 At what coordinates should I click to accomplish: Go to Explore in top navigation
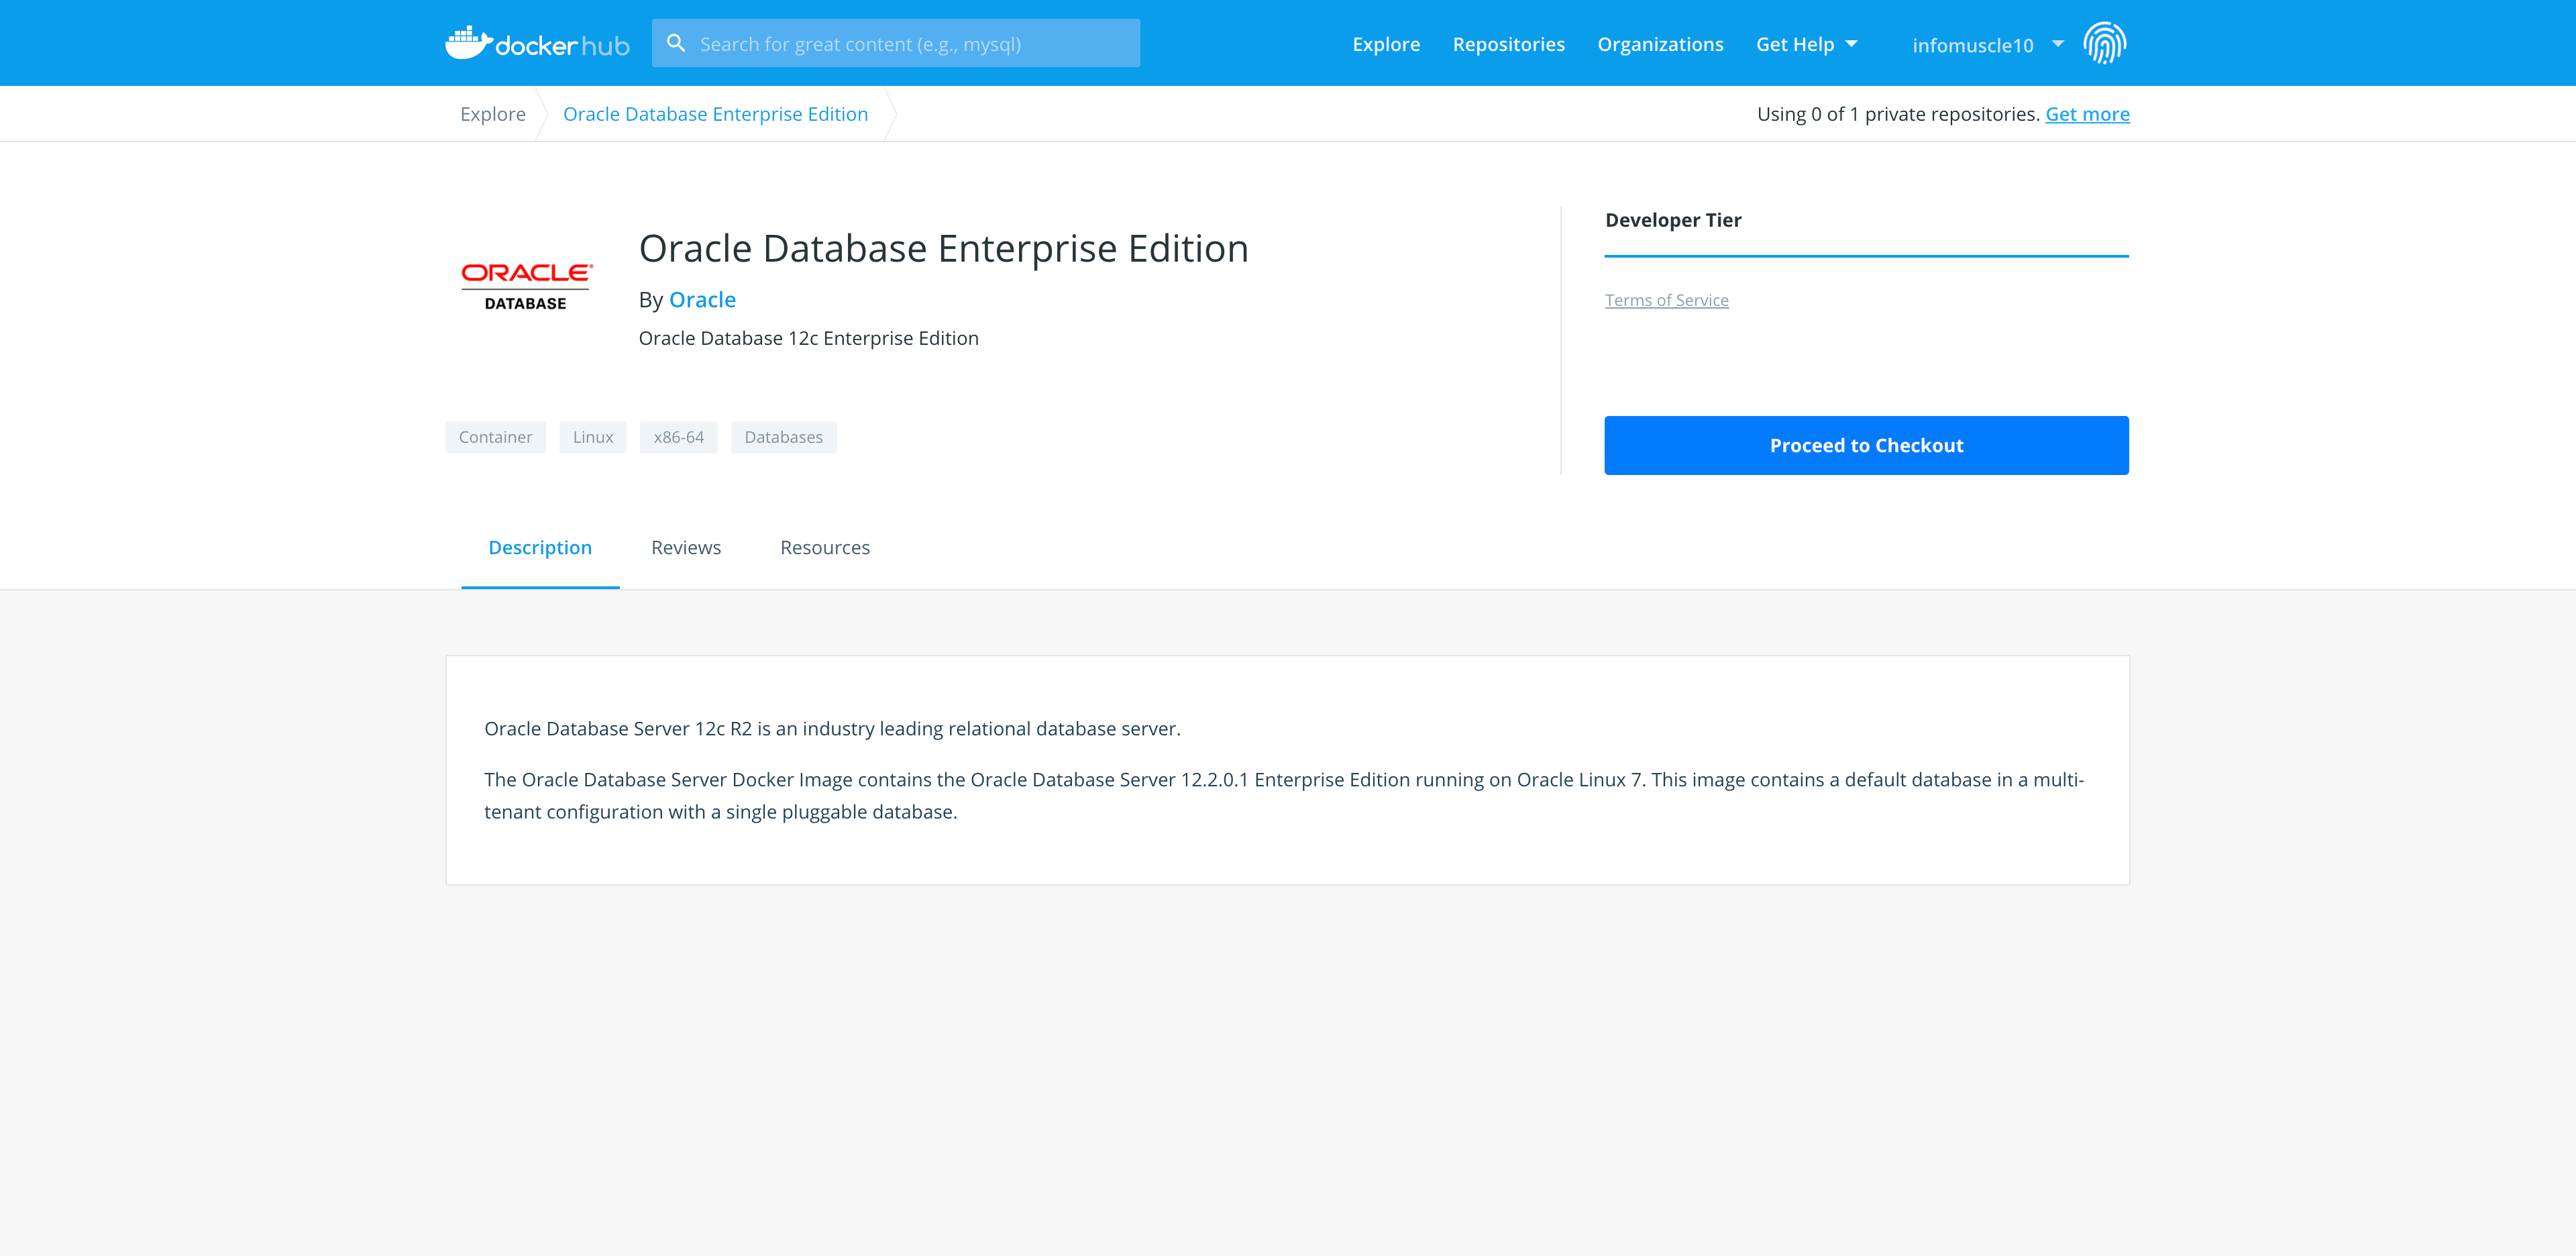click(x=1386, y=44)
